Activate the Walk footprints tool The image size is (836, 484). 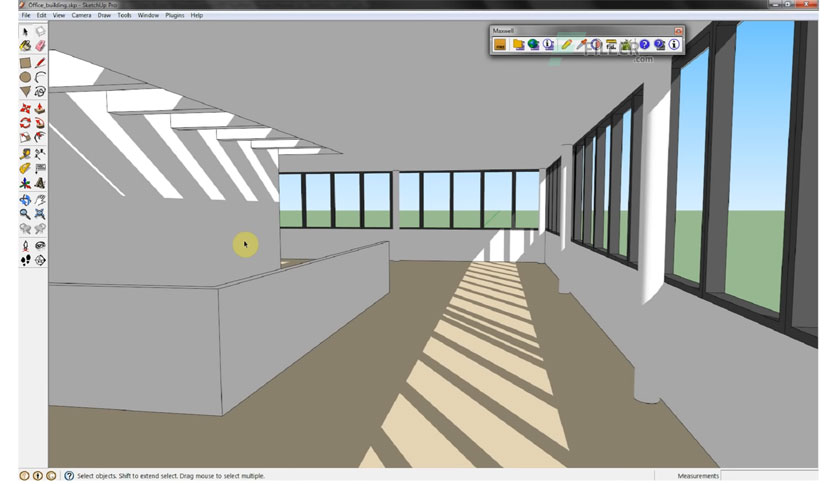point(25,260)
